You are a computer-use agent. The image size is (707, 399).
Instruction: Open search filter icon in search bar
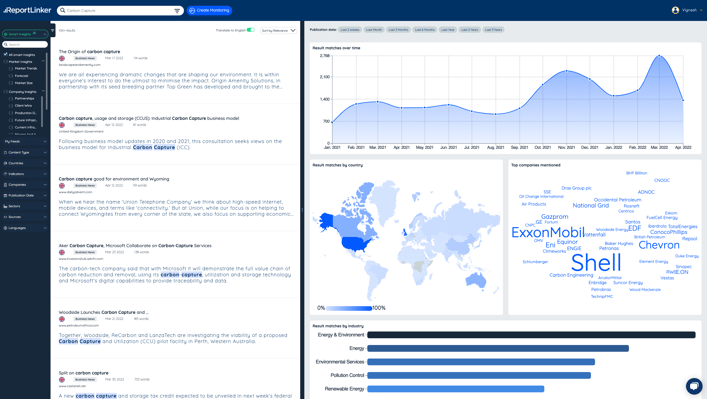point(177,10)
